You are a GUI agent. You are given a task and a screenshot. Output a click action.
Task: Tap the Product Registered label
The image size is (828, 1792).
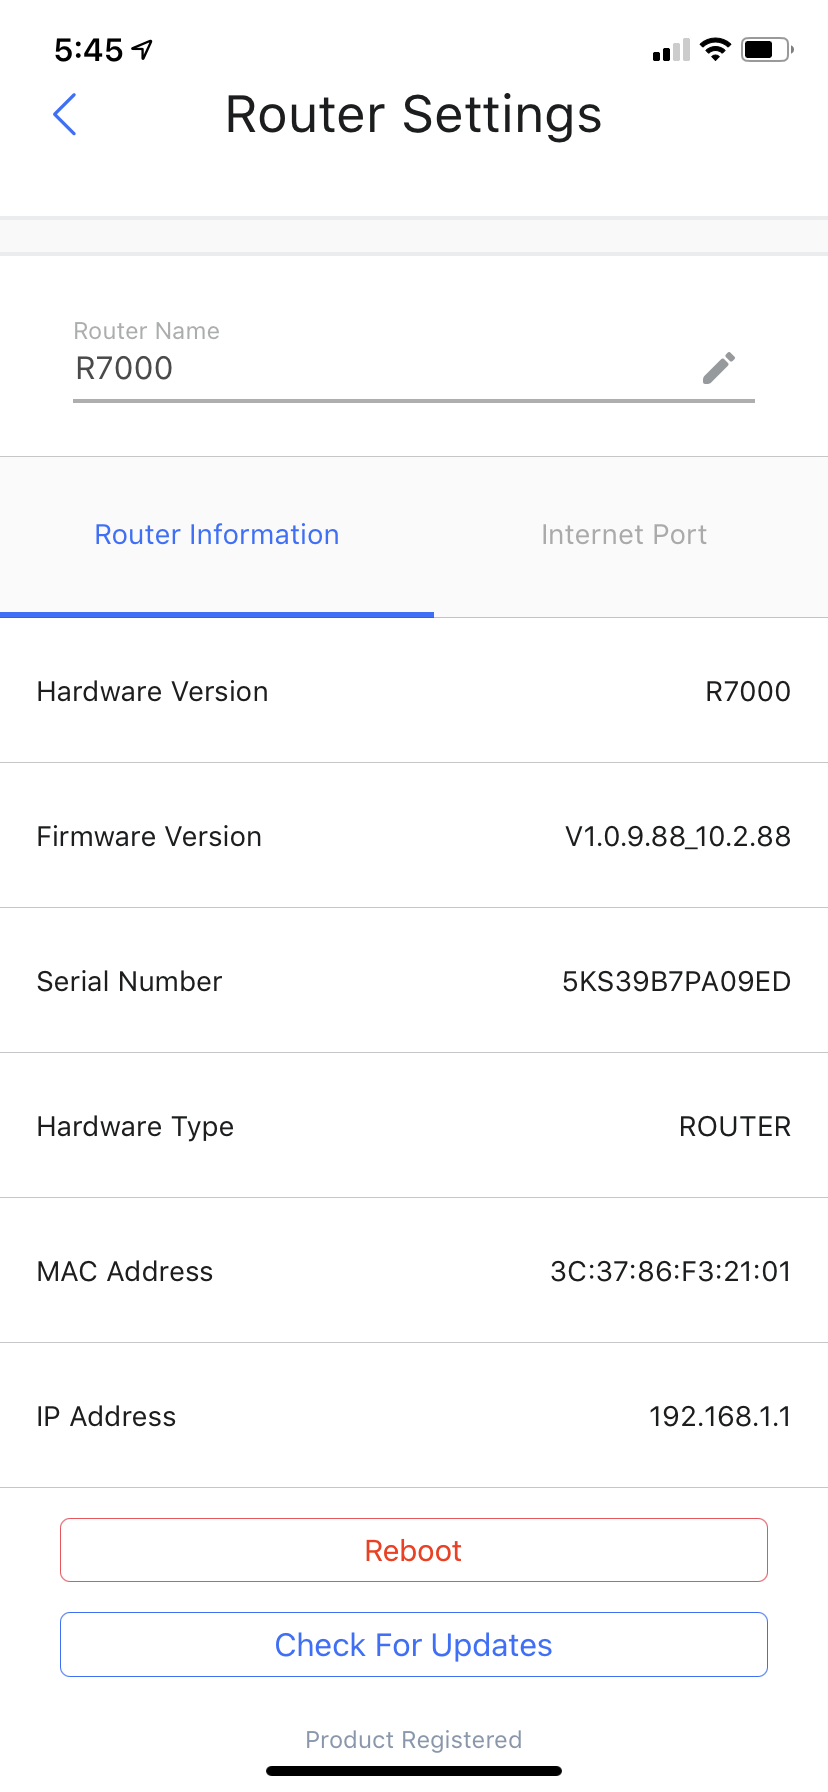[x=413, y=1739]
